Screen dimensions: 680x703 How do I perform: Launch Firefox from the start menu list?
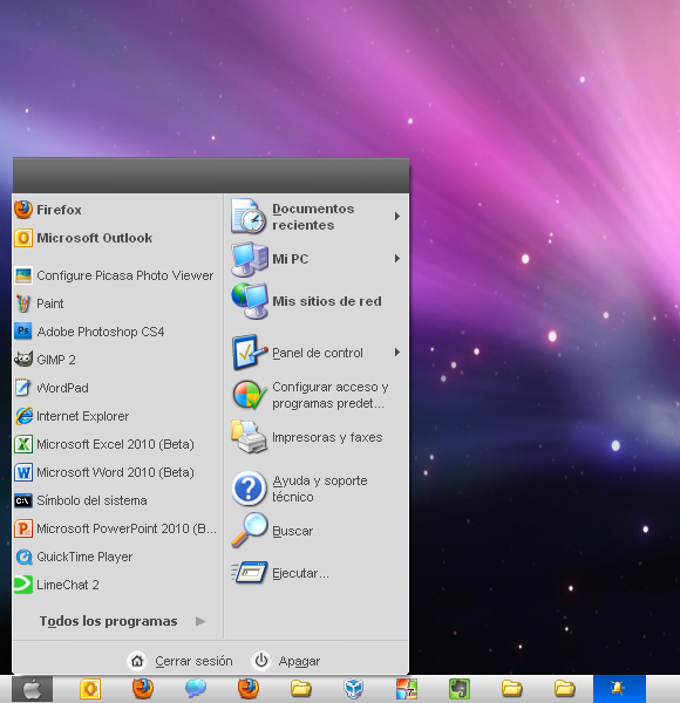(x=58, y=210)
